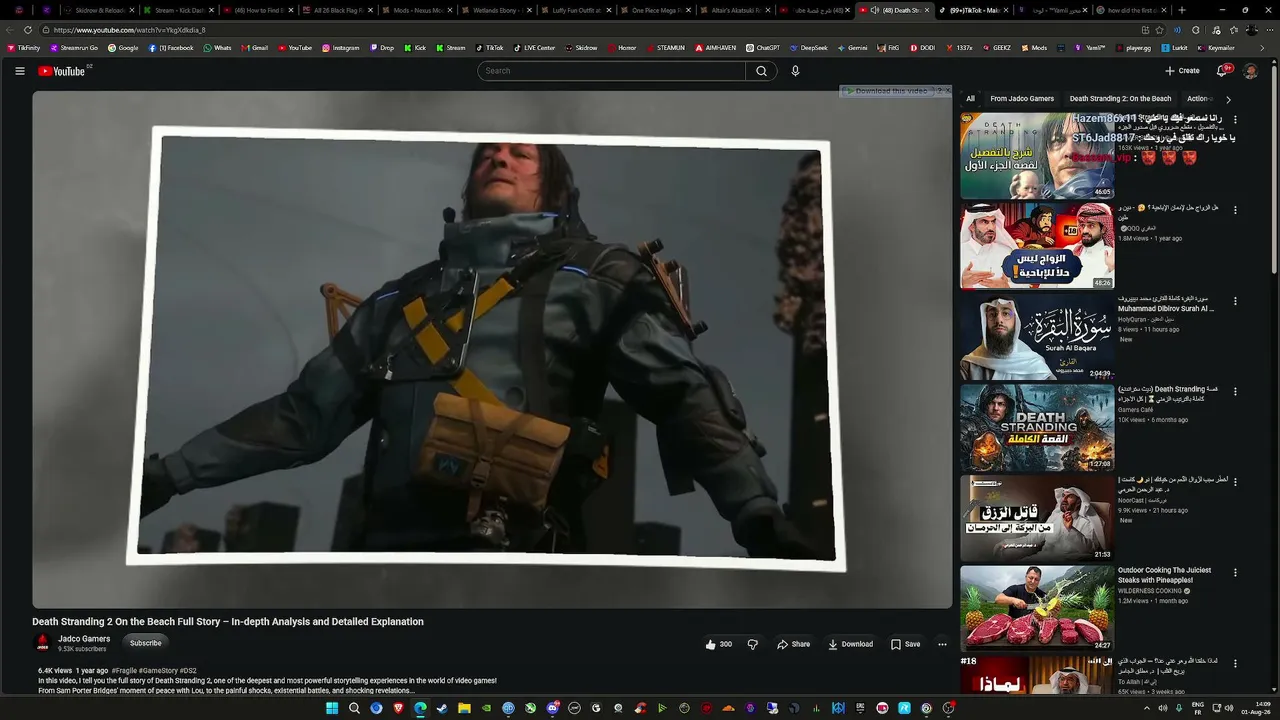Open the Instagram bookmark
Screen dimensions: 1280x720
(340, 48)
